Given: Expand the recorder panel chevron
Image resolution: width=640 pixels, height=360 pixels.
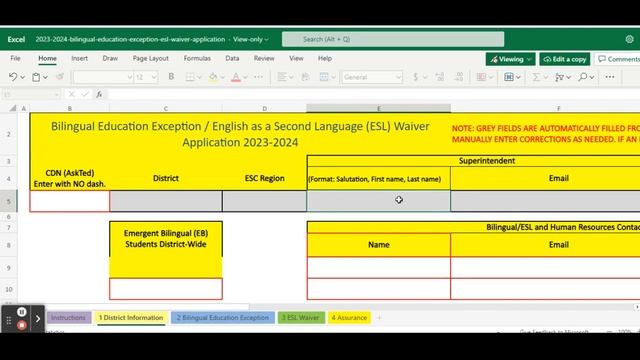Looking at the screenshot, I should 38,319.
